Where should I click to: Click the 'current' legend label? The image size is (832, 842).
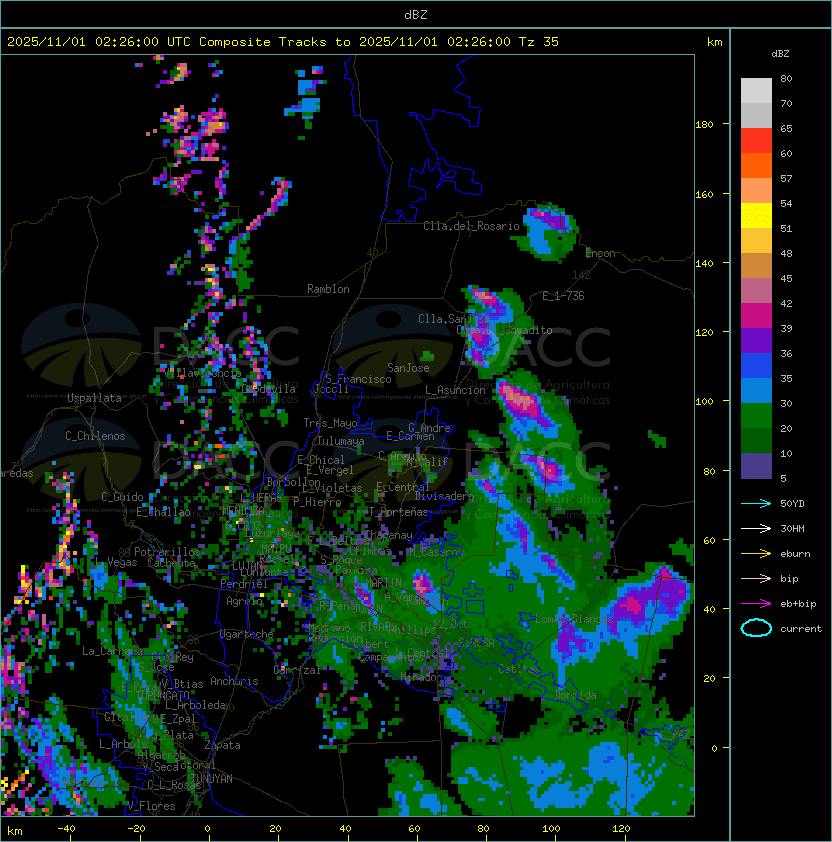pyautogui.click(x=801, y=629)
